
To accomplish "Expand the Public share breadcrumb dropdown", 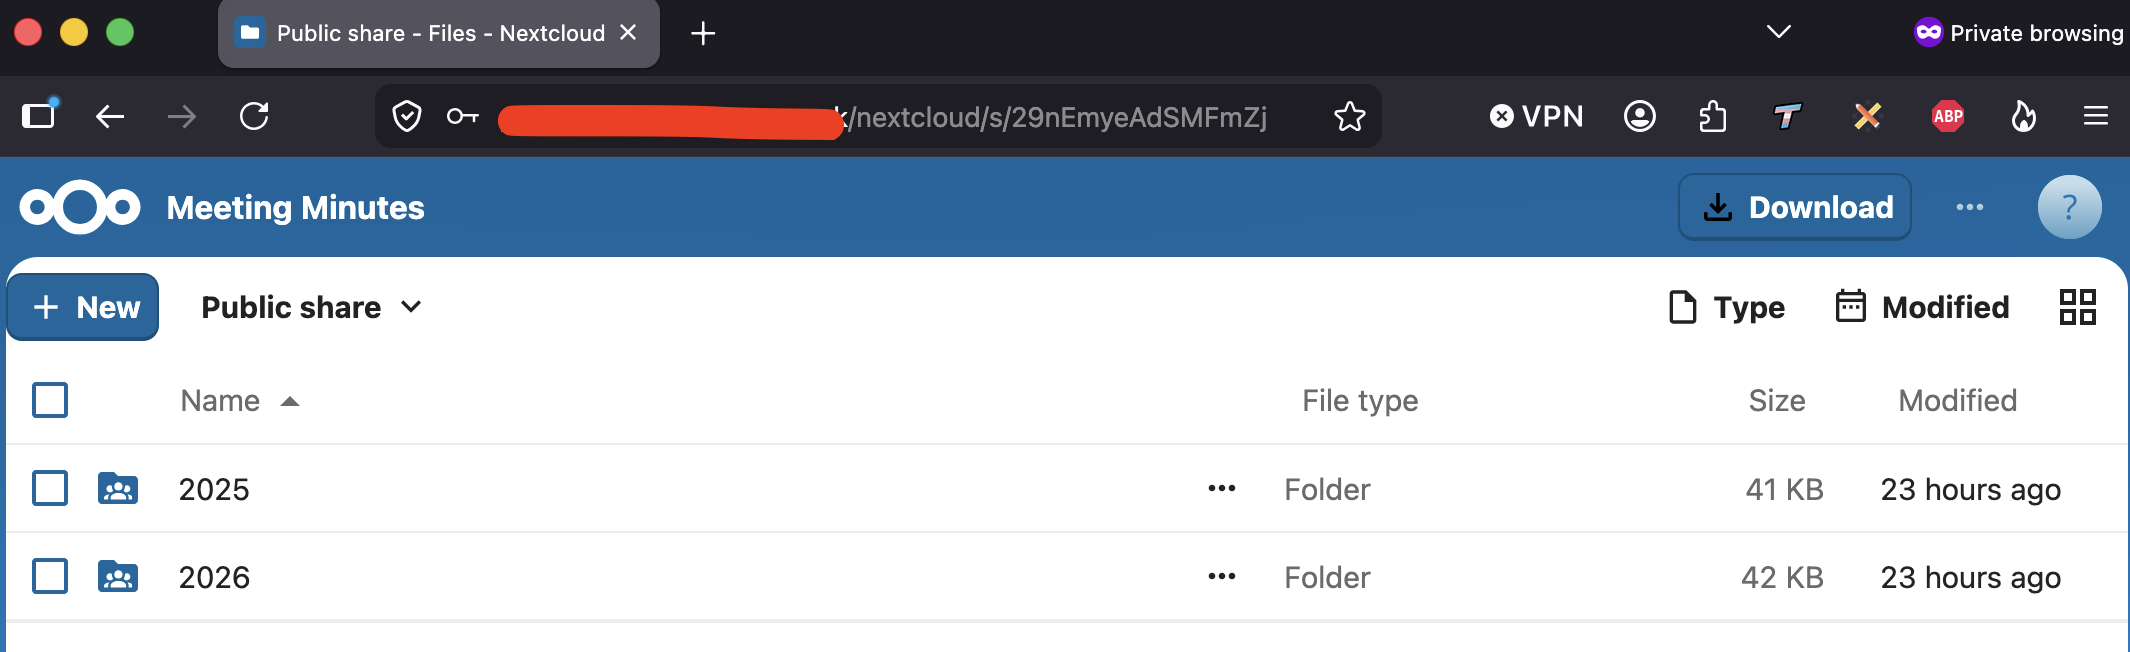I will 311,307.
